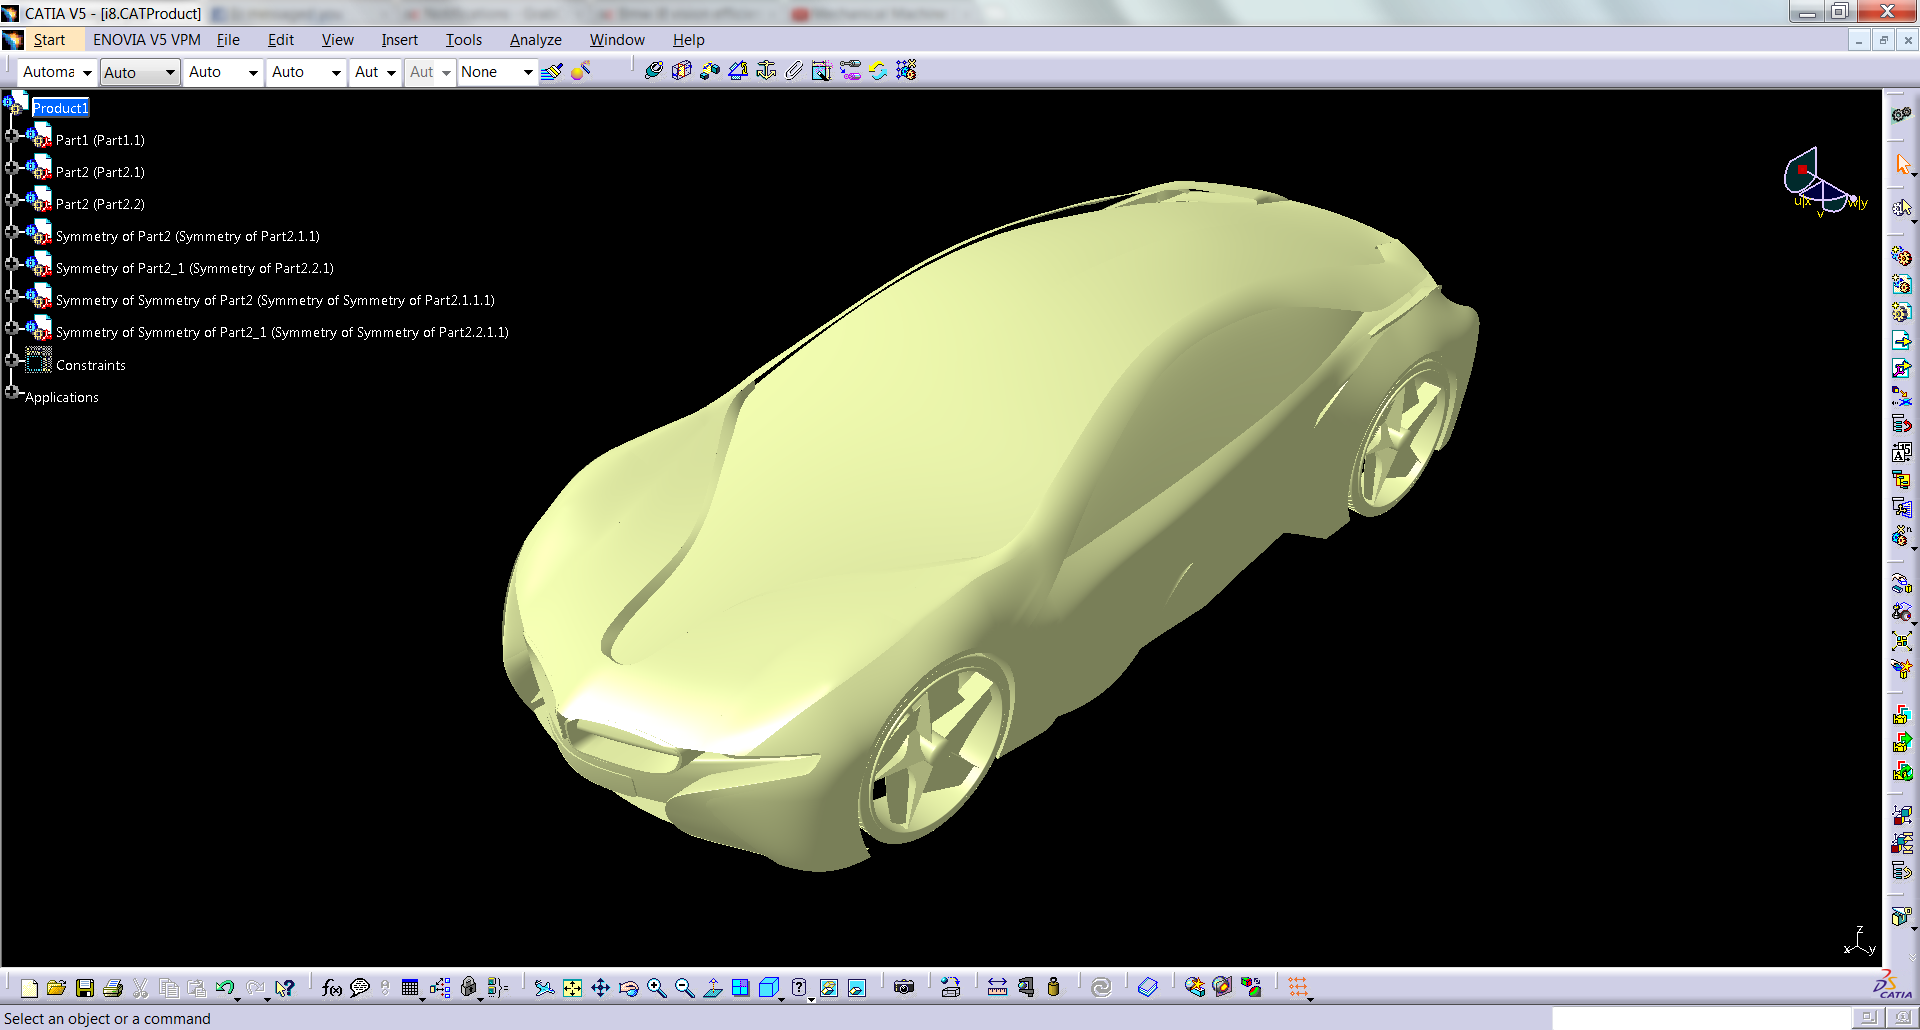This screenshot has height=1030, width=1920.
Task: Click the xyz axis triad
Action: [1859, 942]
